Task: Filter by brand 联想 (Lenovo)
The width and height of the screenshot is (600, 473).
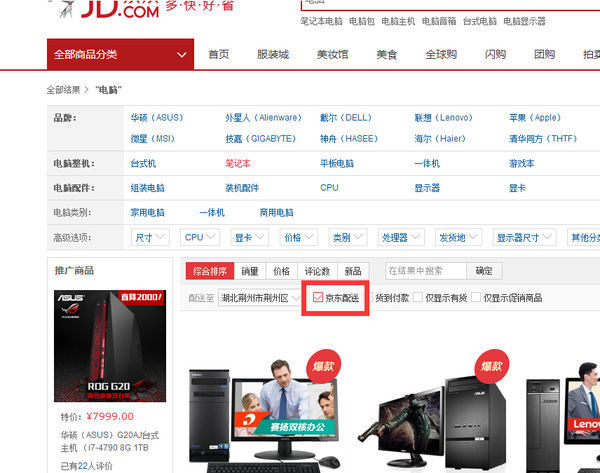Action: pos(443,117)
